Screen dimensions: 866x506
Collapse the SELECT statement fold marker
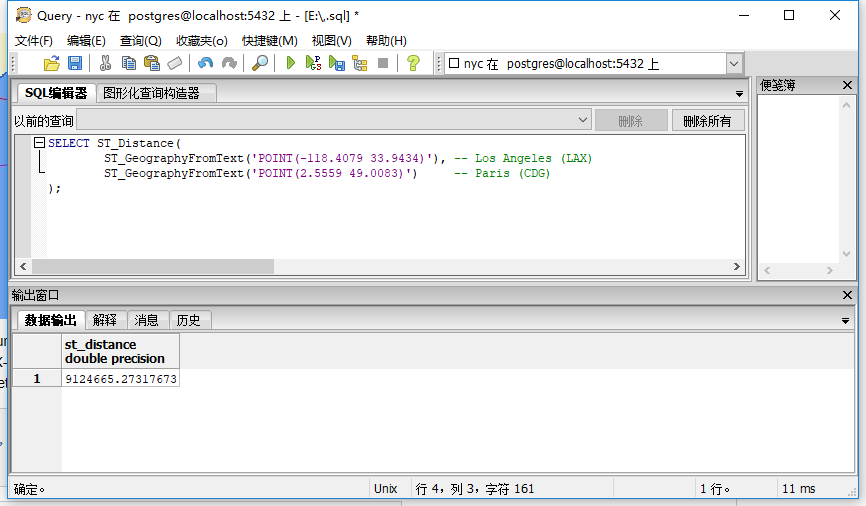point(39,143)
